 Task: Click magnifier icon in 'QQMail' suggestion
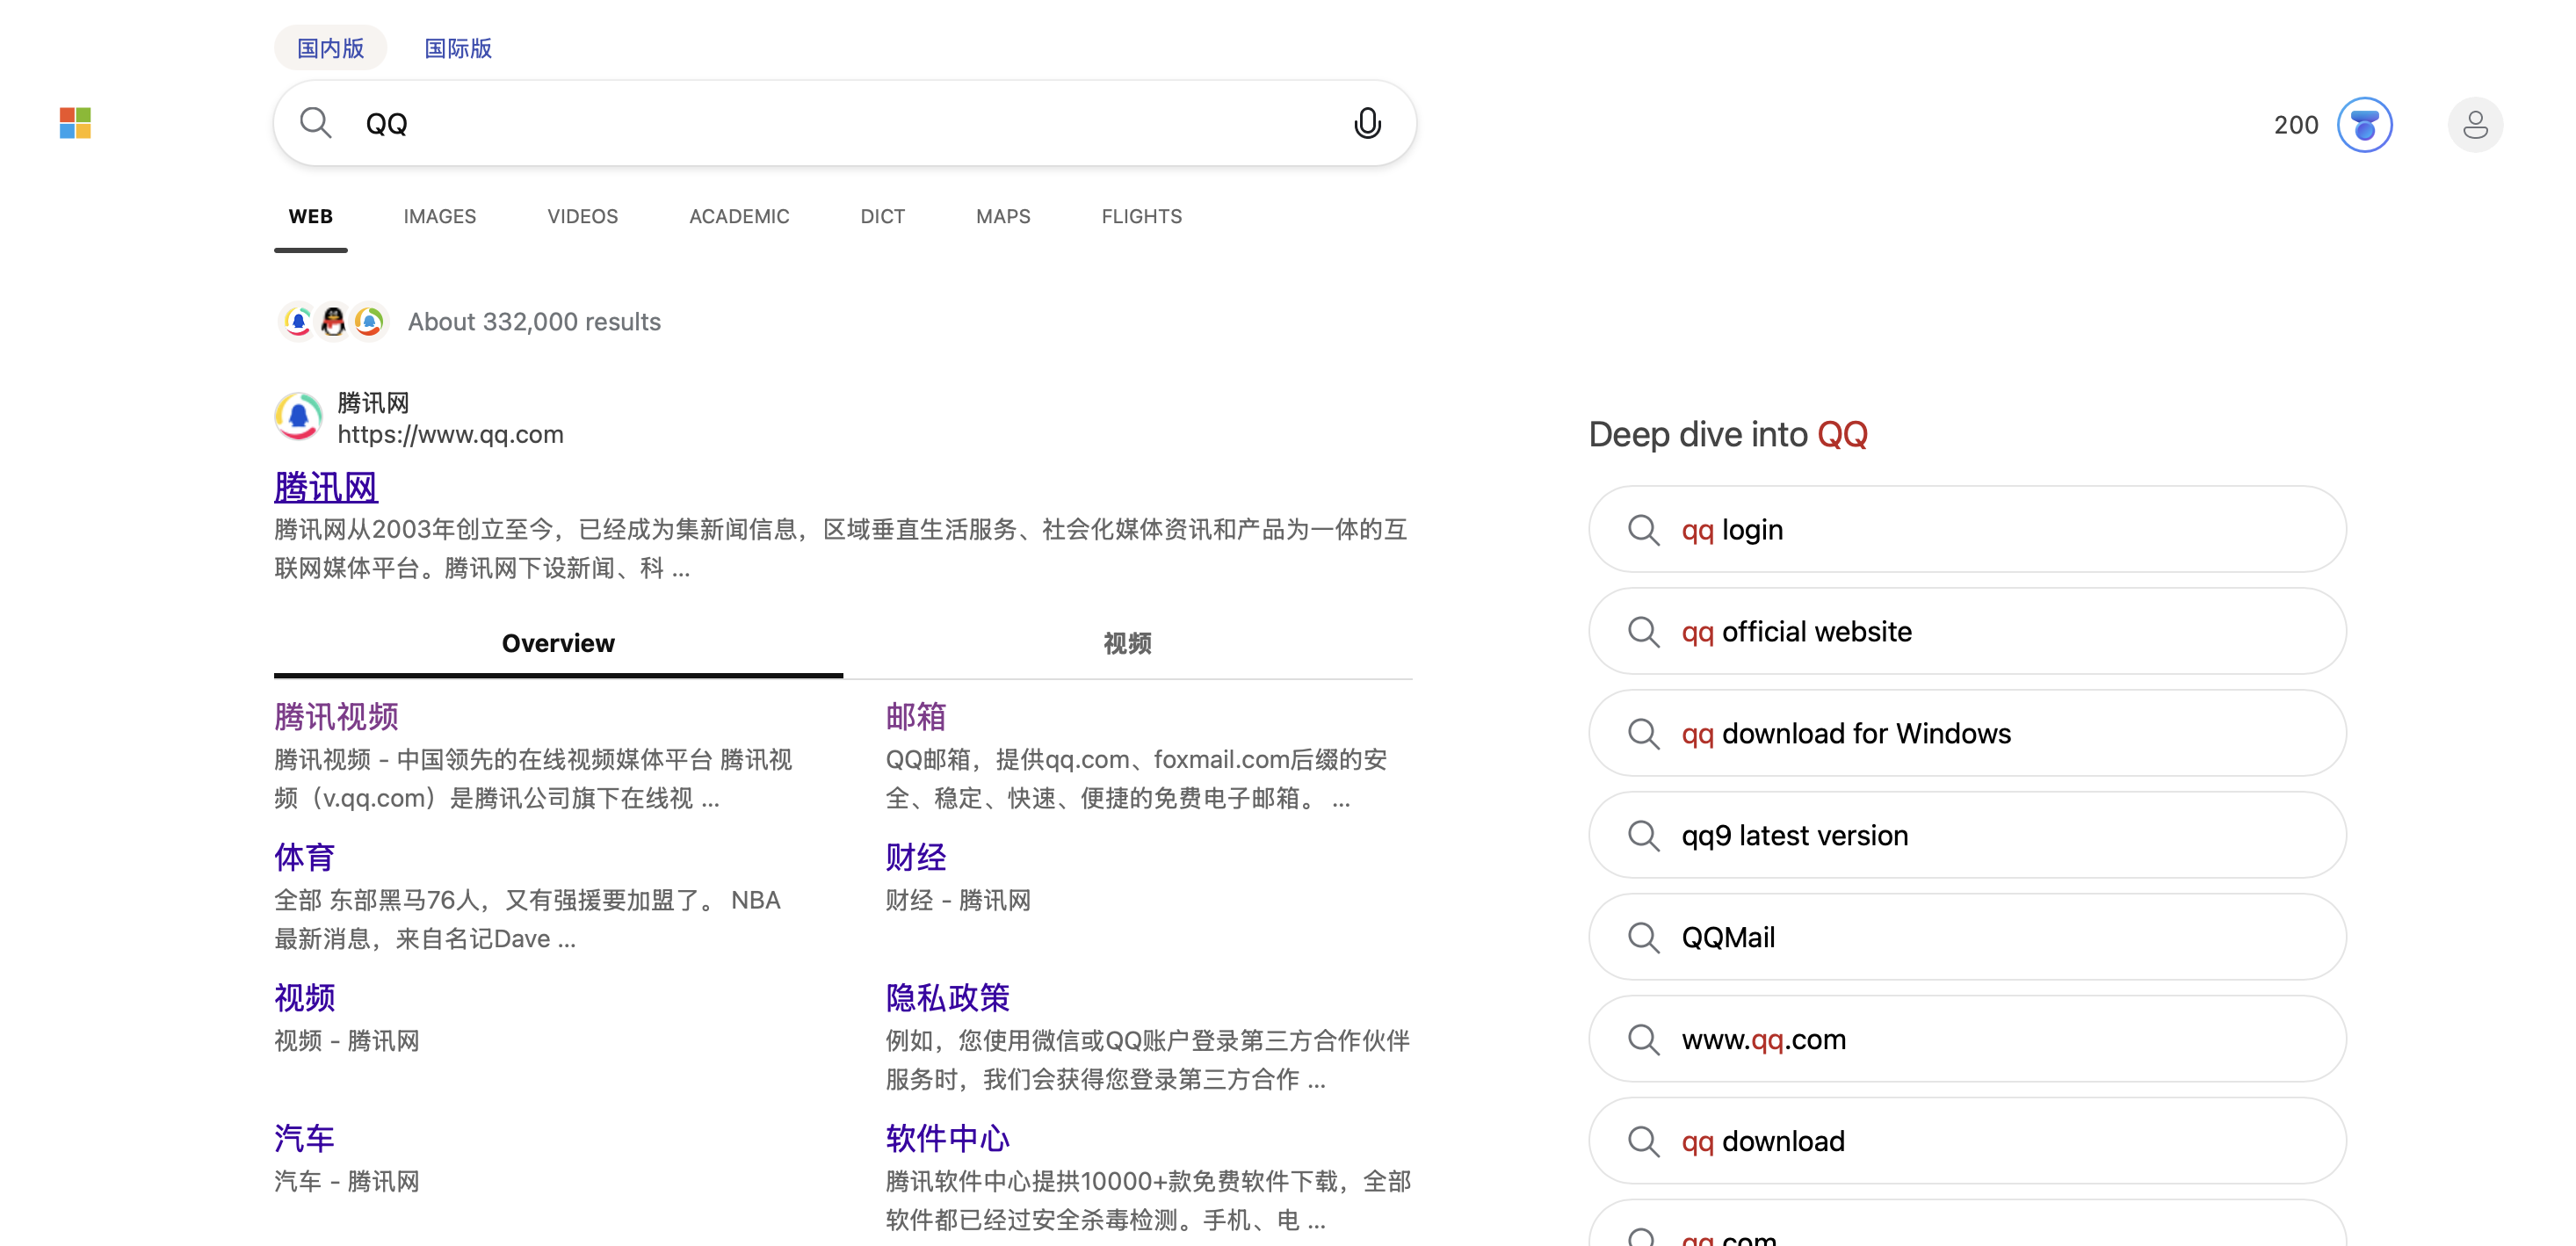coord(1643,937)
